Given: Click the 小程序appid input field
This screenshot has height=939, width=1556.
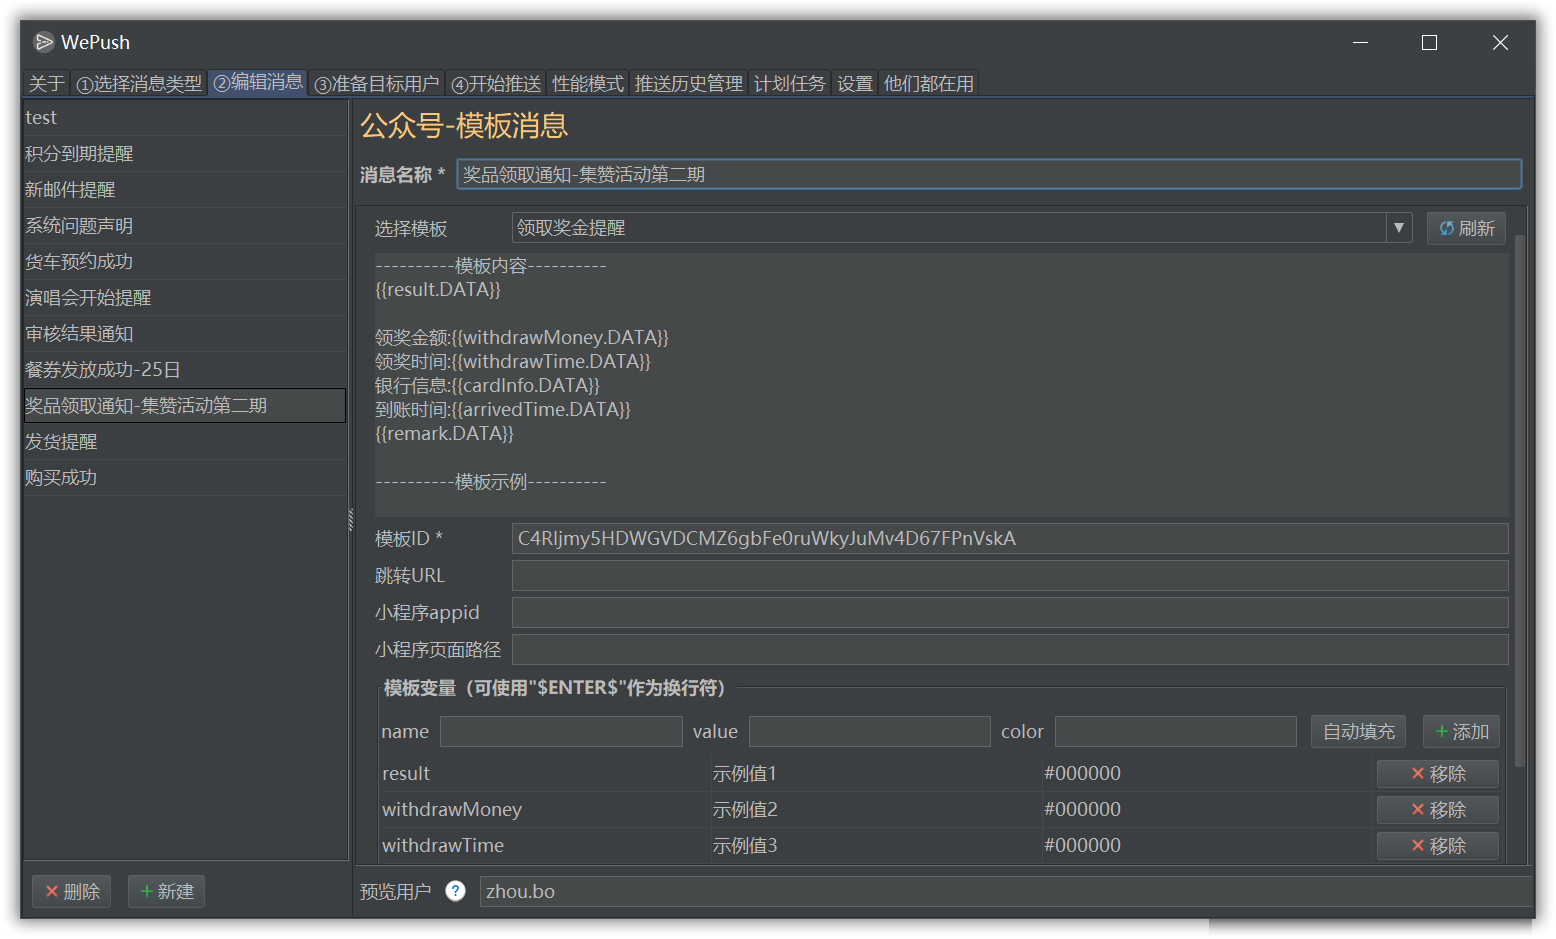Looking at the screenshot, I should (1009, 613).
